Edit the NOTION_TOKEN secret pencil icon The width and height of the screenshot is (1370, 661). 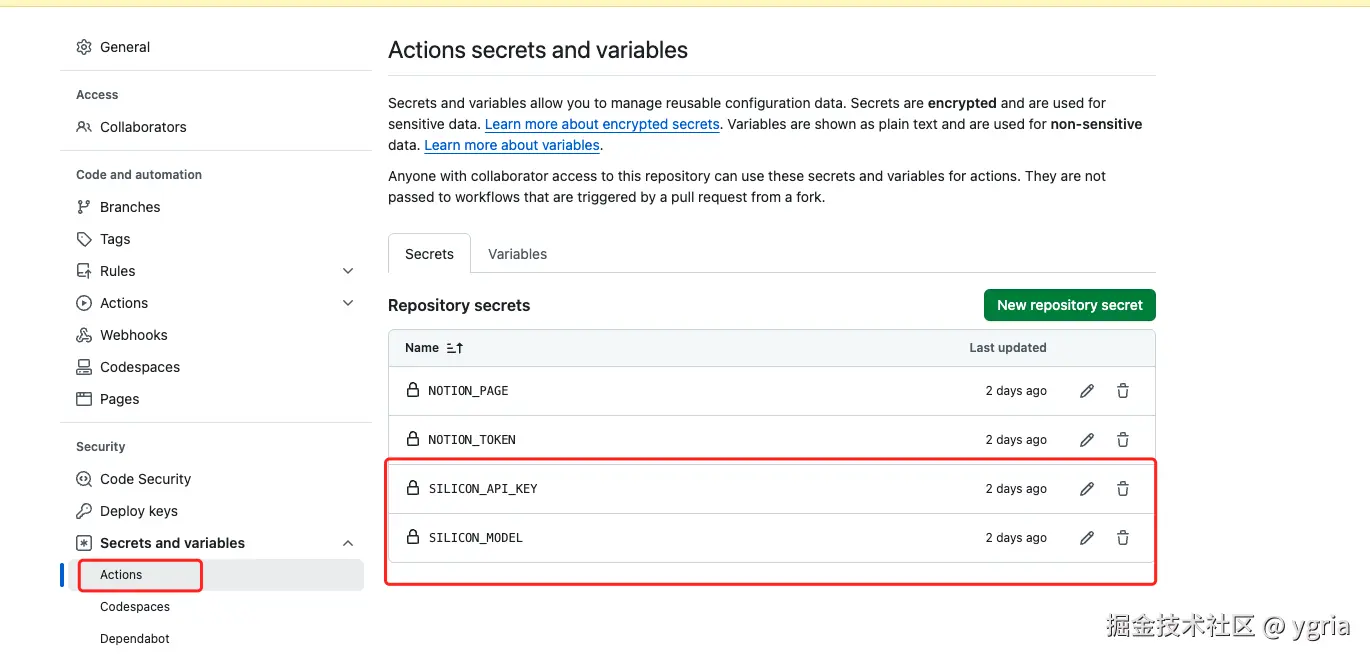[1087, 440]
